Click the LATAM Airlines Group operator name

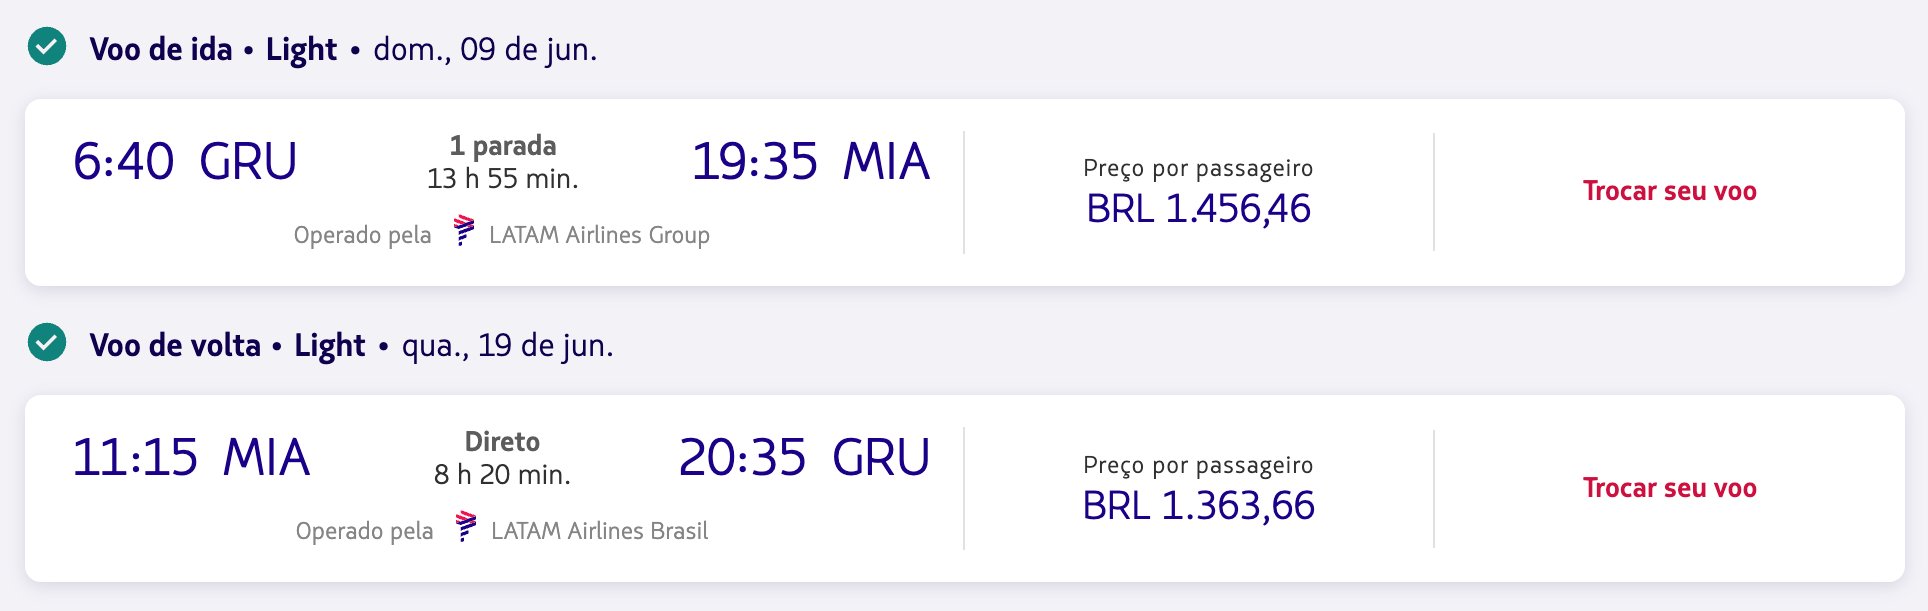(x=599, y=235)
